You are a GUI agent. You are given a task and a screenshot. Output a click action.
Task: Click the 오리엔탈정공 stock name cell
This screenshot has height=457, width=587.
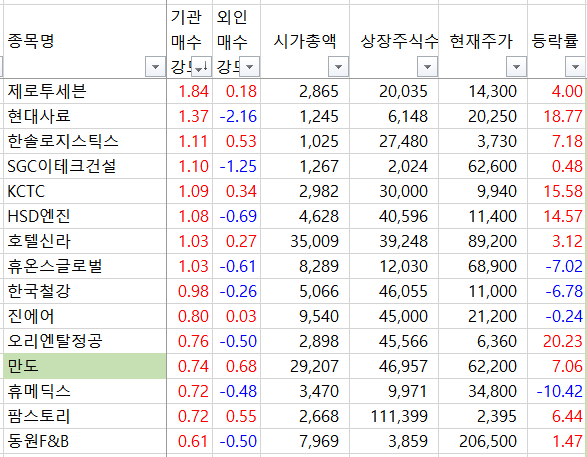point(85,341)
